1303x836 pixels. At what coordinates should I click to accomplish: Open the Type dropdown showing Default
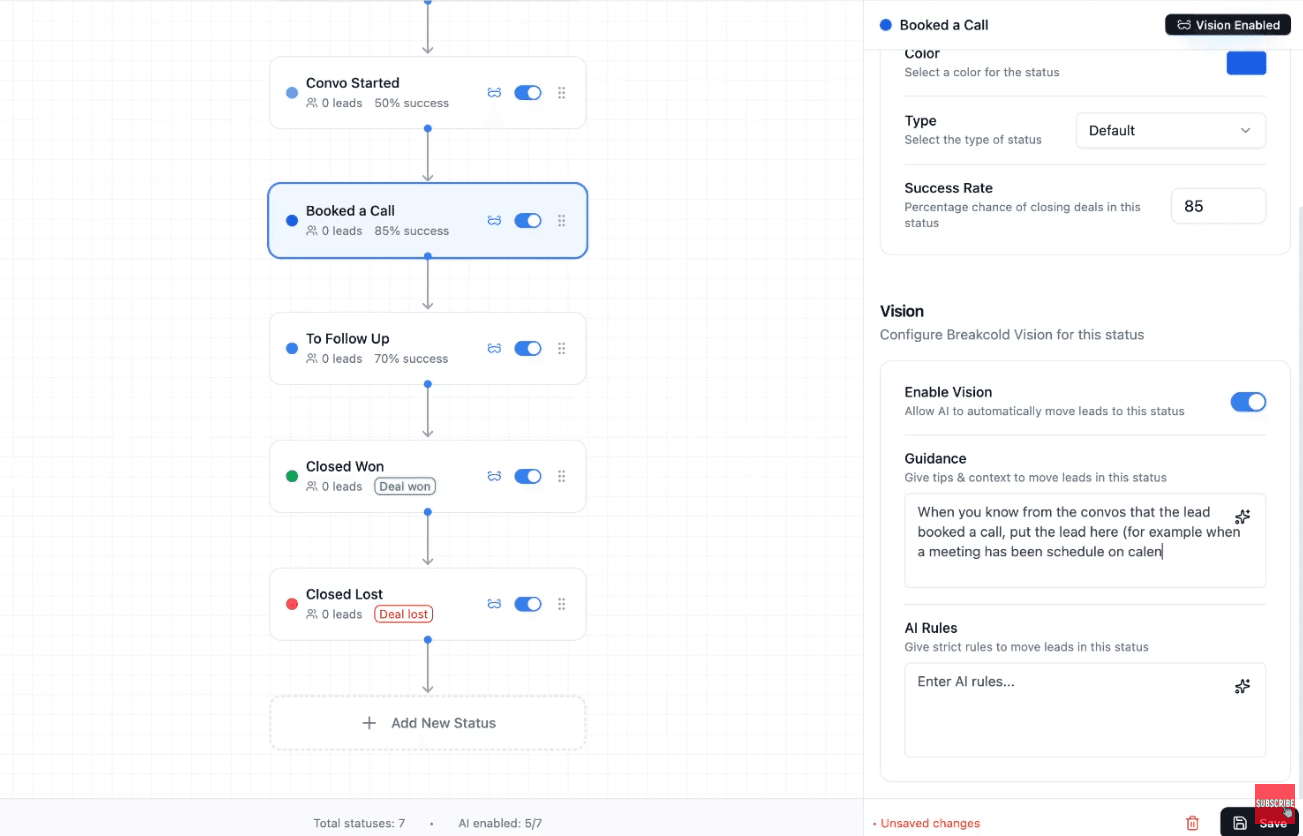1170,130
